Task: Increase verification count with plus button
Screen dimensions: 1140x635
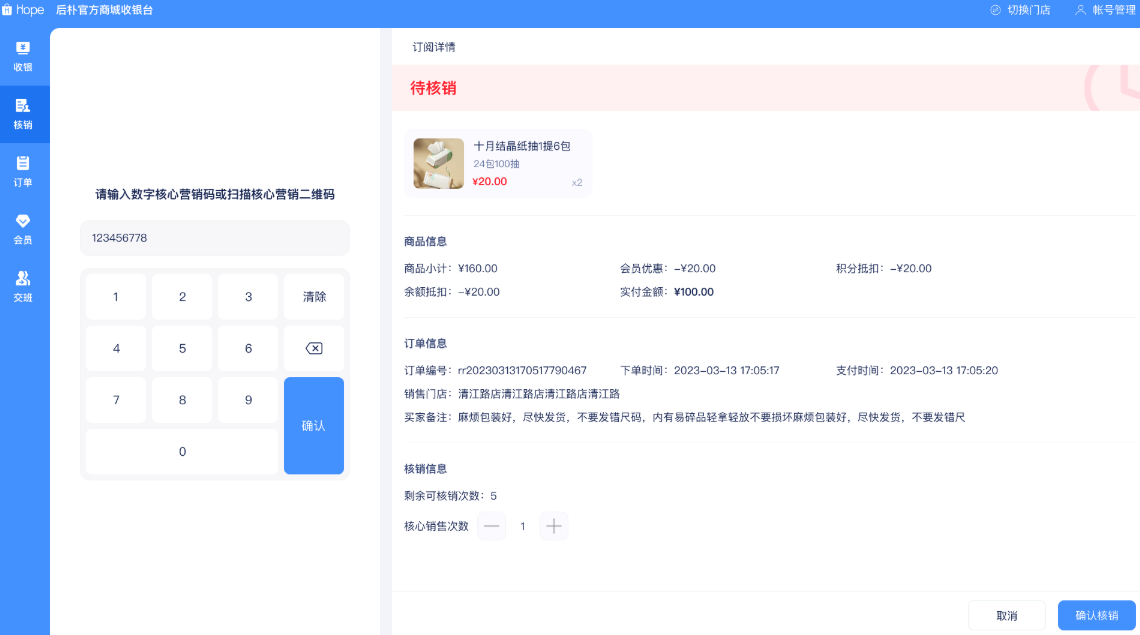Action: coord(554,526)
